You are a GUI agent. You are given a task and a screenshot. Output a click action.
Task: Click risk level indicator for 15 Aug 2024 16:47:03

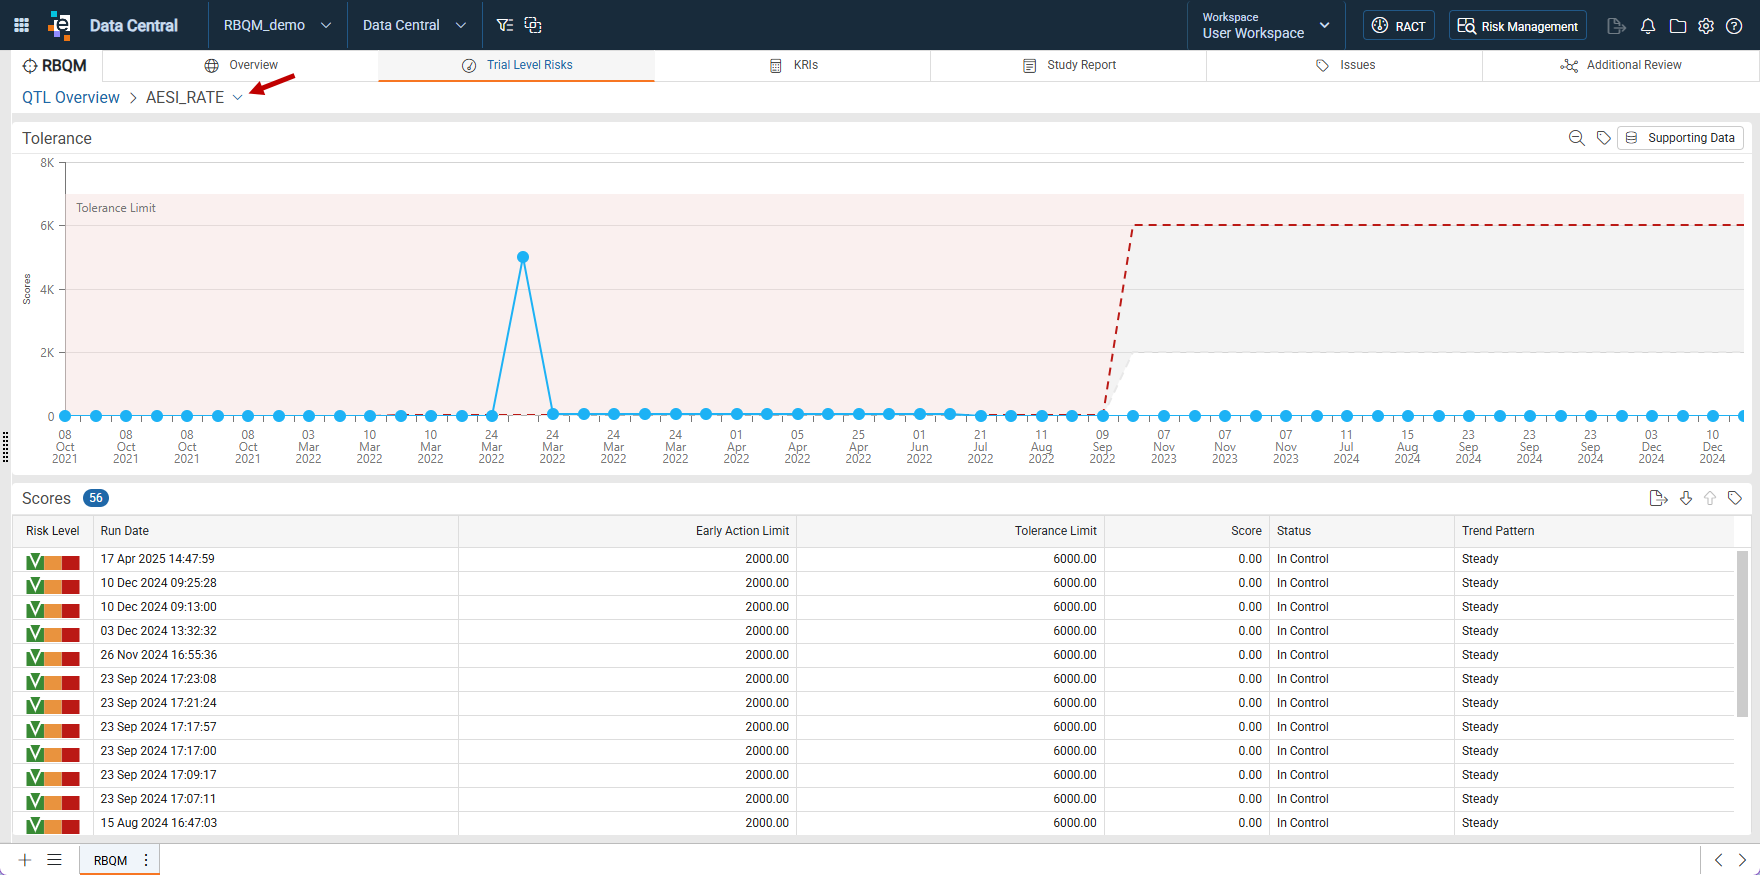pos(53,825)
